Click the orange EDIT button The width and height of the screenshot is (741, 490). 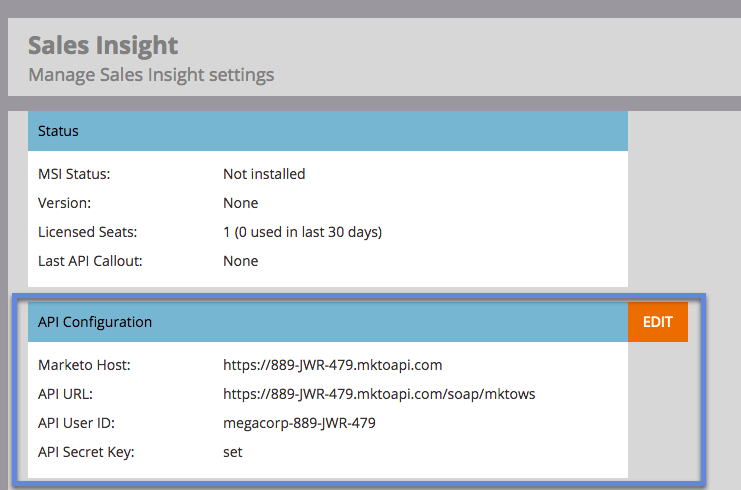657,322
